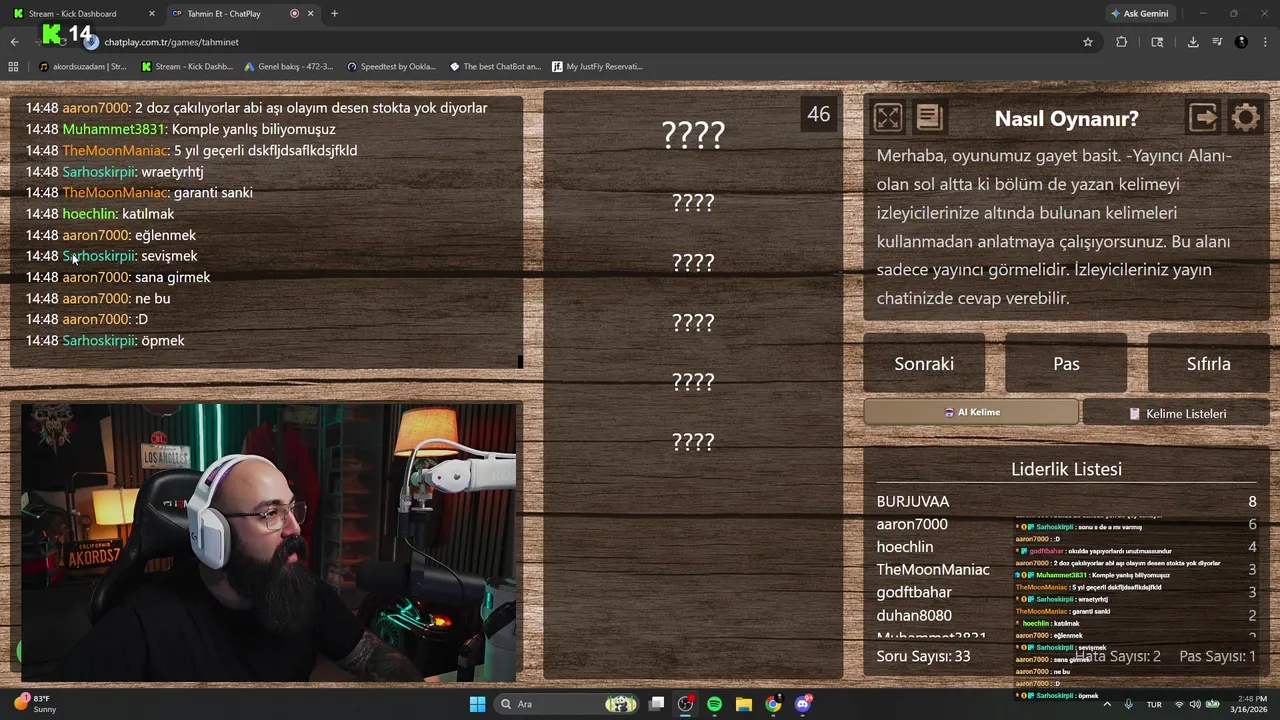Click godftbahar in the leaderboard
The height and width of the screenshot is (720, 1280).
(914, 592)
